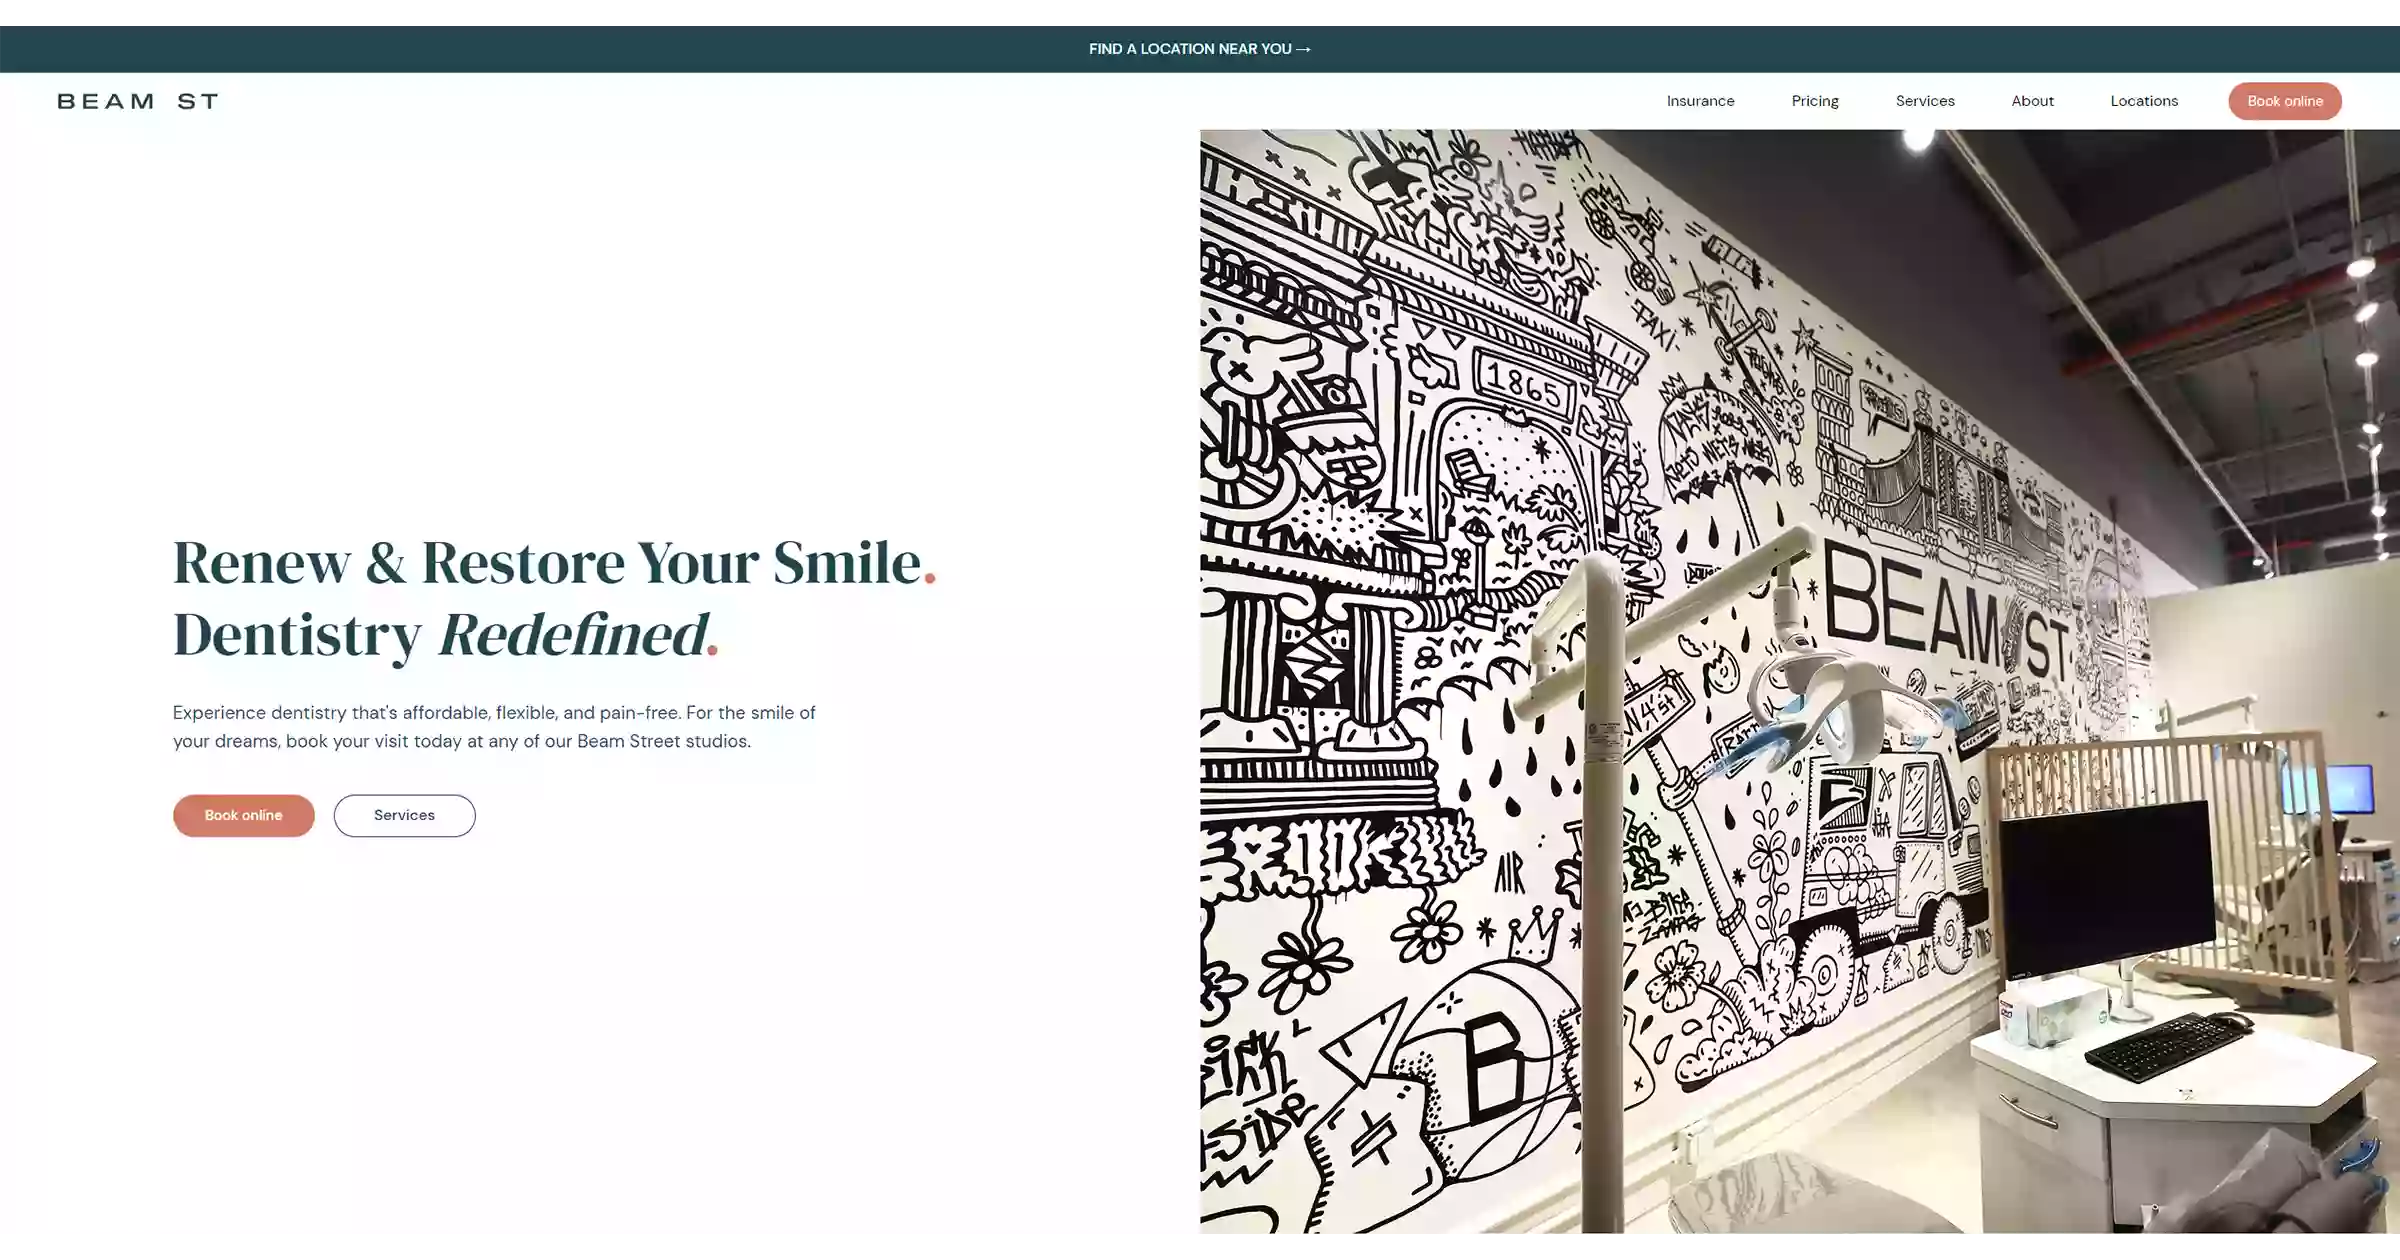
Task: Open the Locations navigation item
Action: click(2144, 101)
